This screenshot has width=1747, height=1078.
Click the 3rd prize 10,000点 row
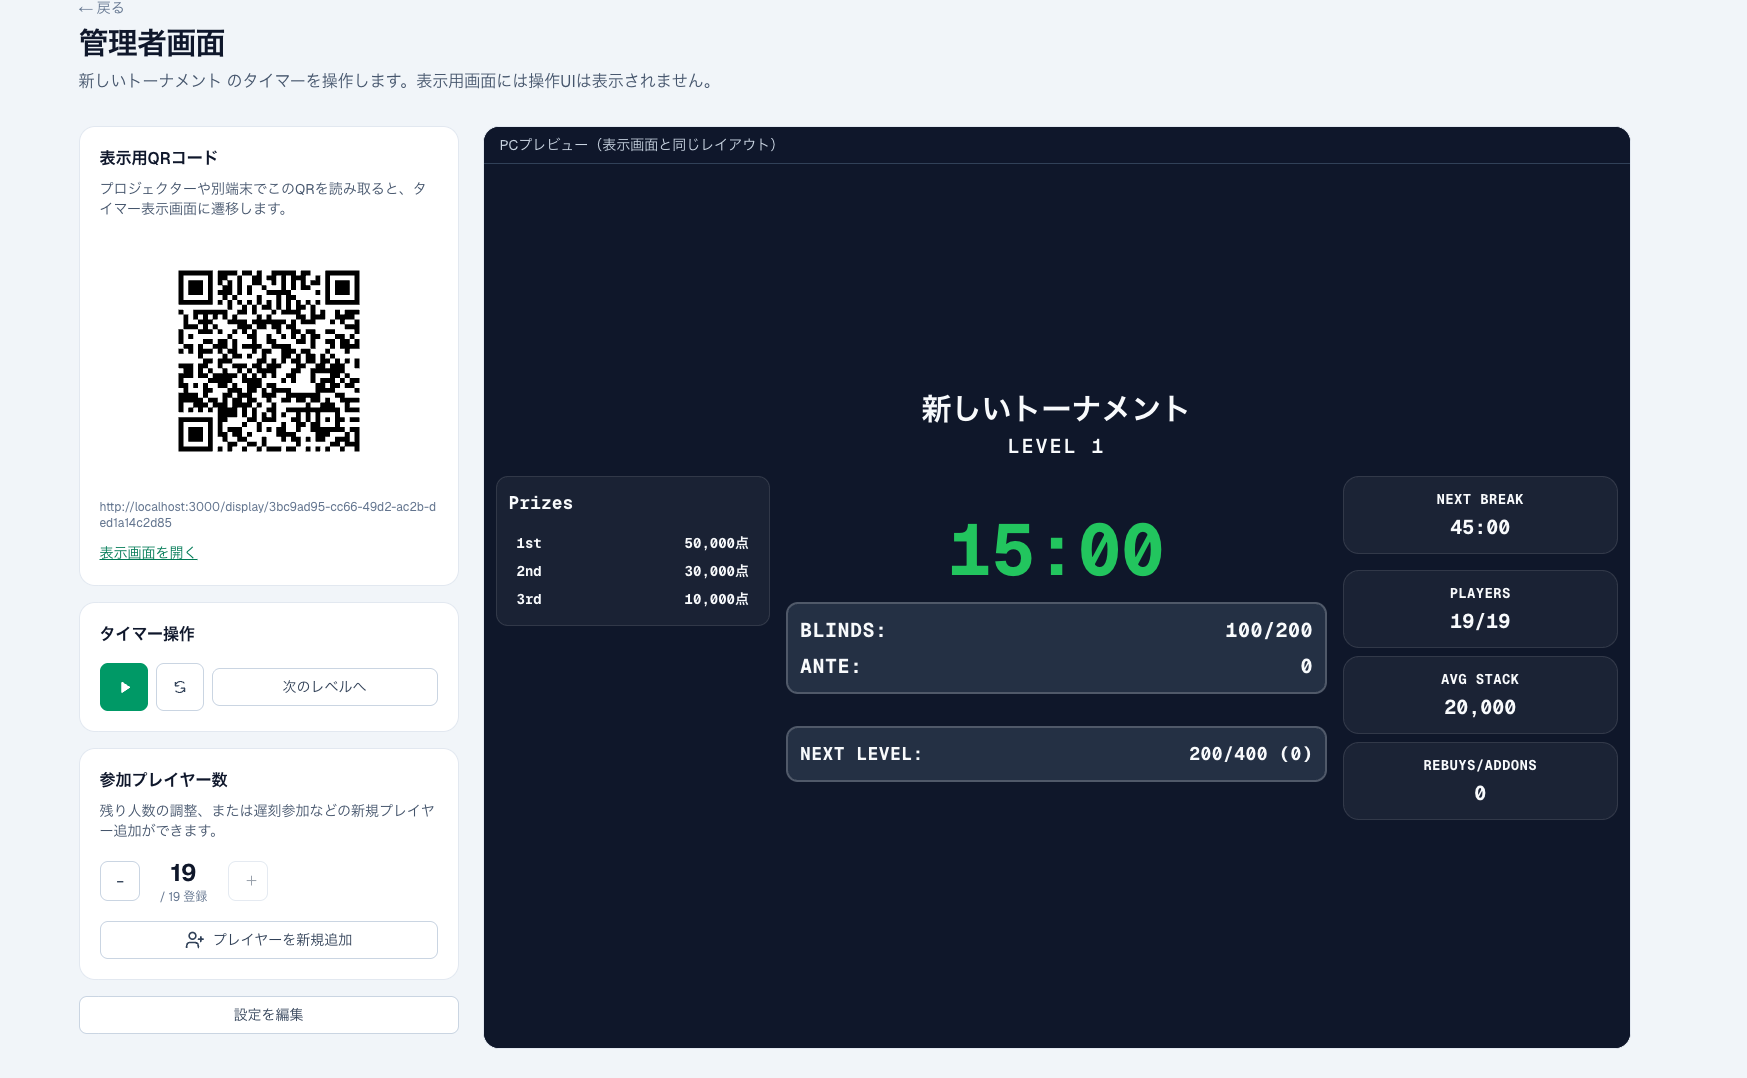[x=632, y=599]
